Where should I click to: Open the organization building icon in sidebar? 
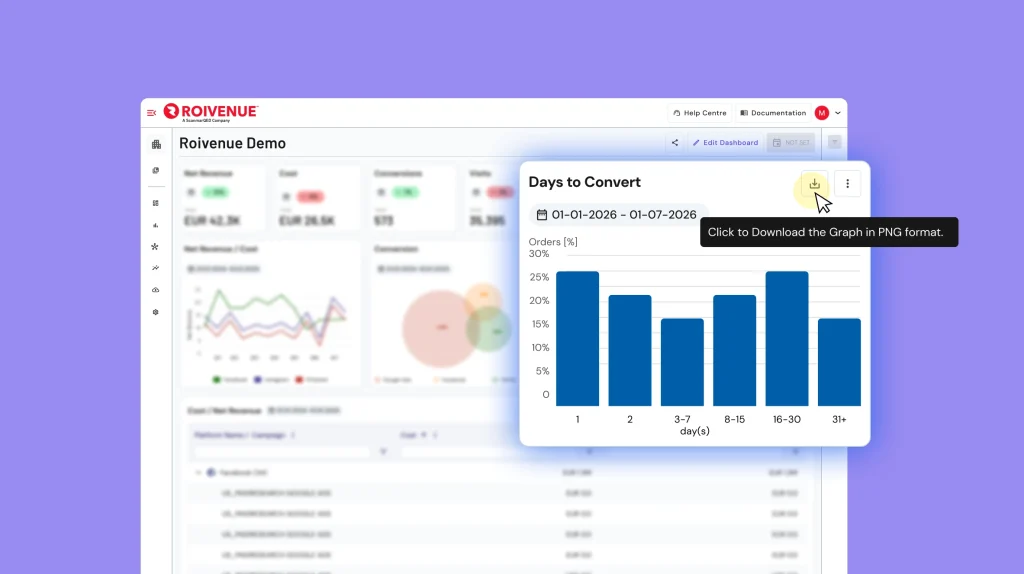156,144
